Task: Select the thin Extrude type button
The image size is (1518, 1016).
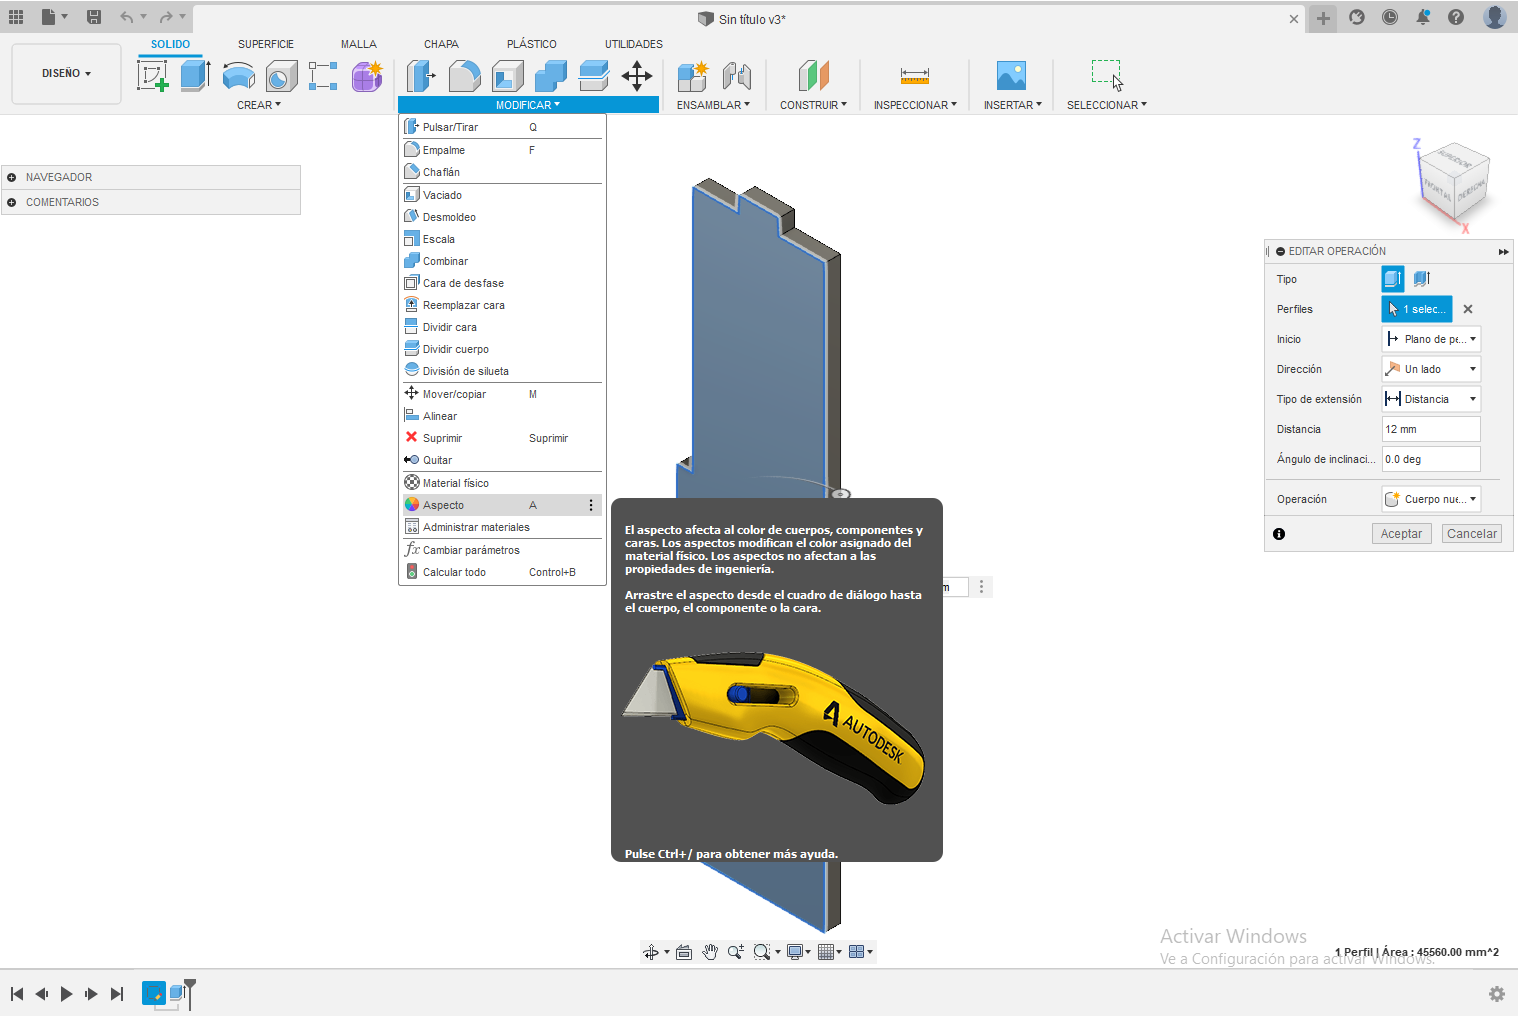Action: pyautogui.click(x=1422, y=279)
